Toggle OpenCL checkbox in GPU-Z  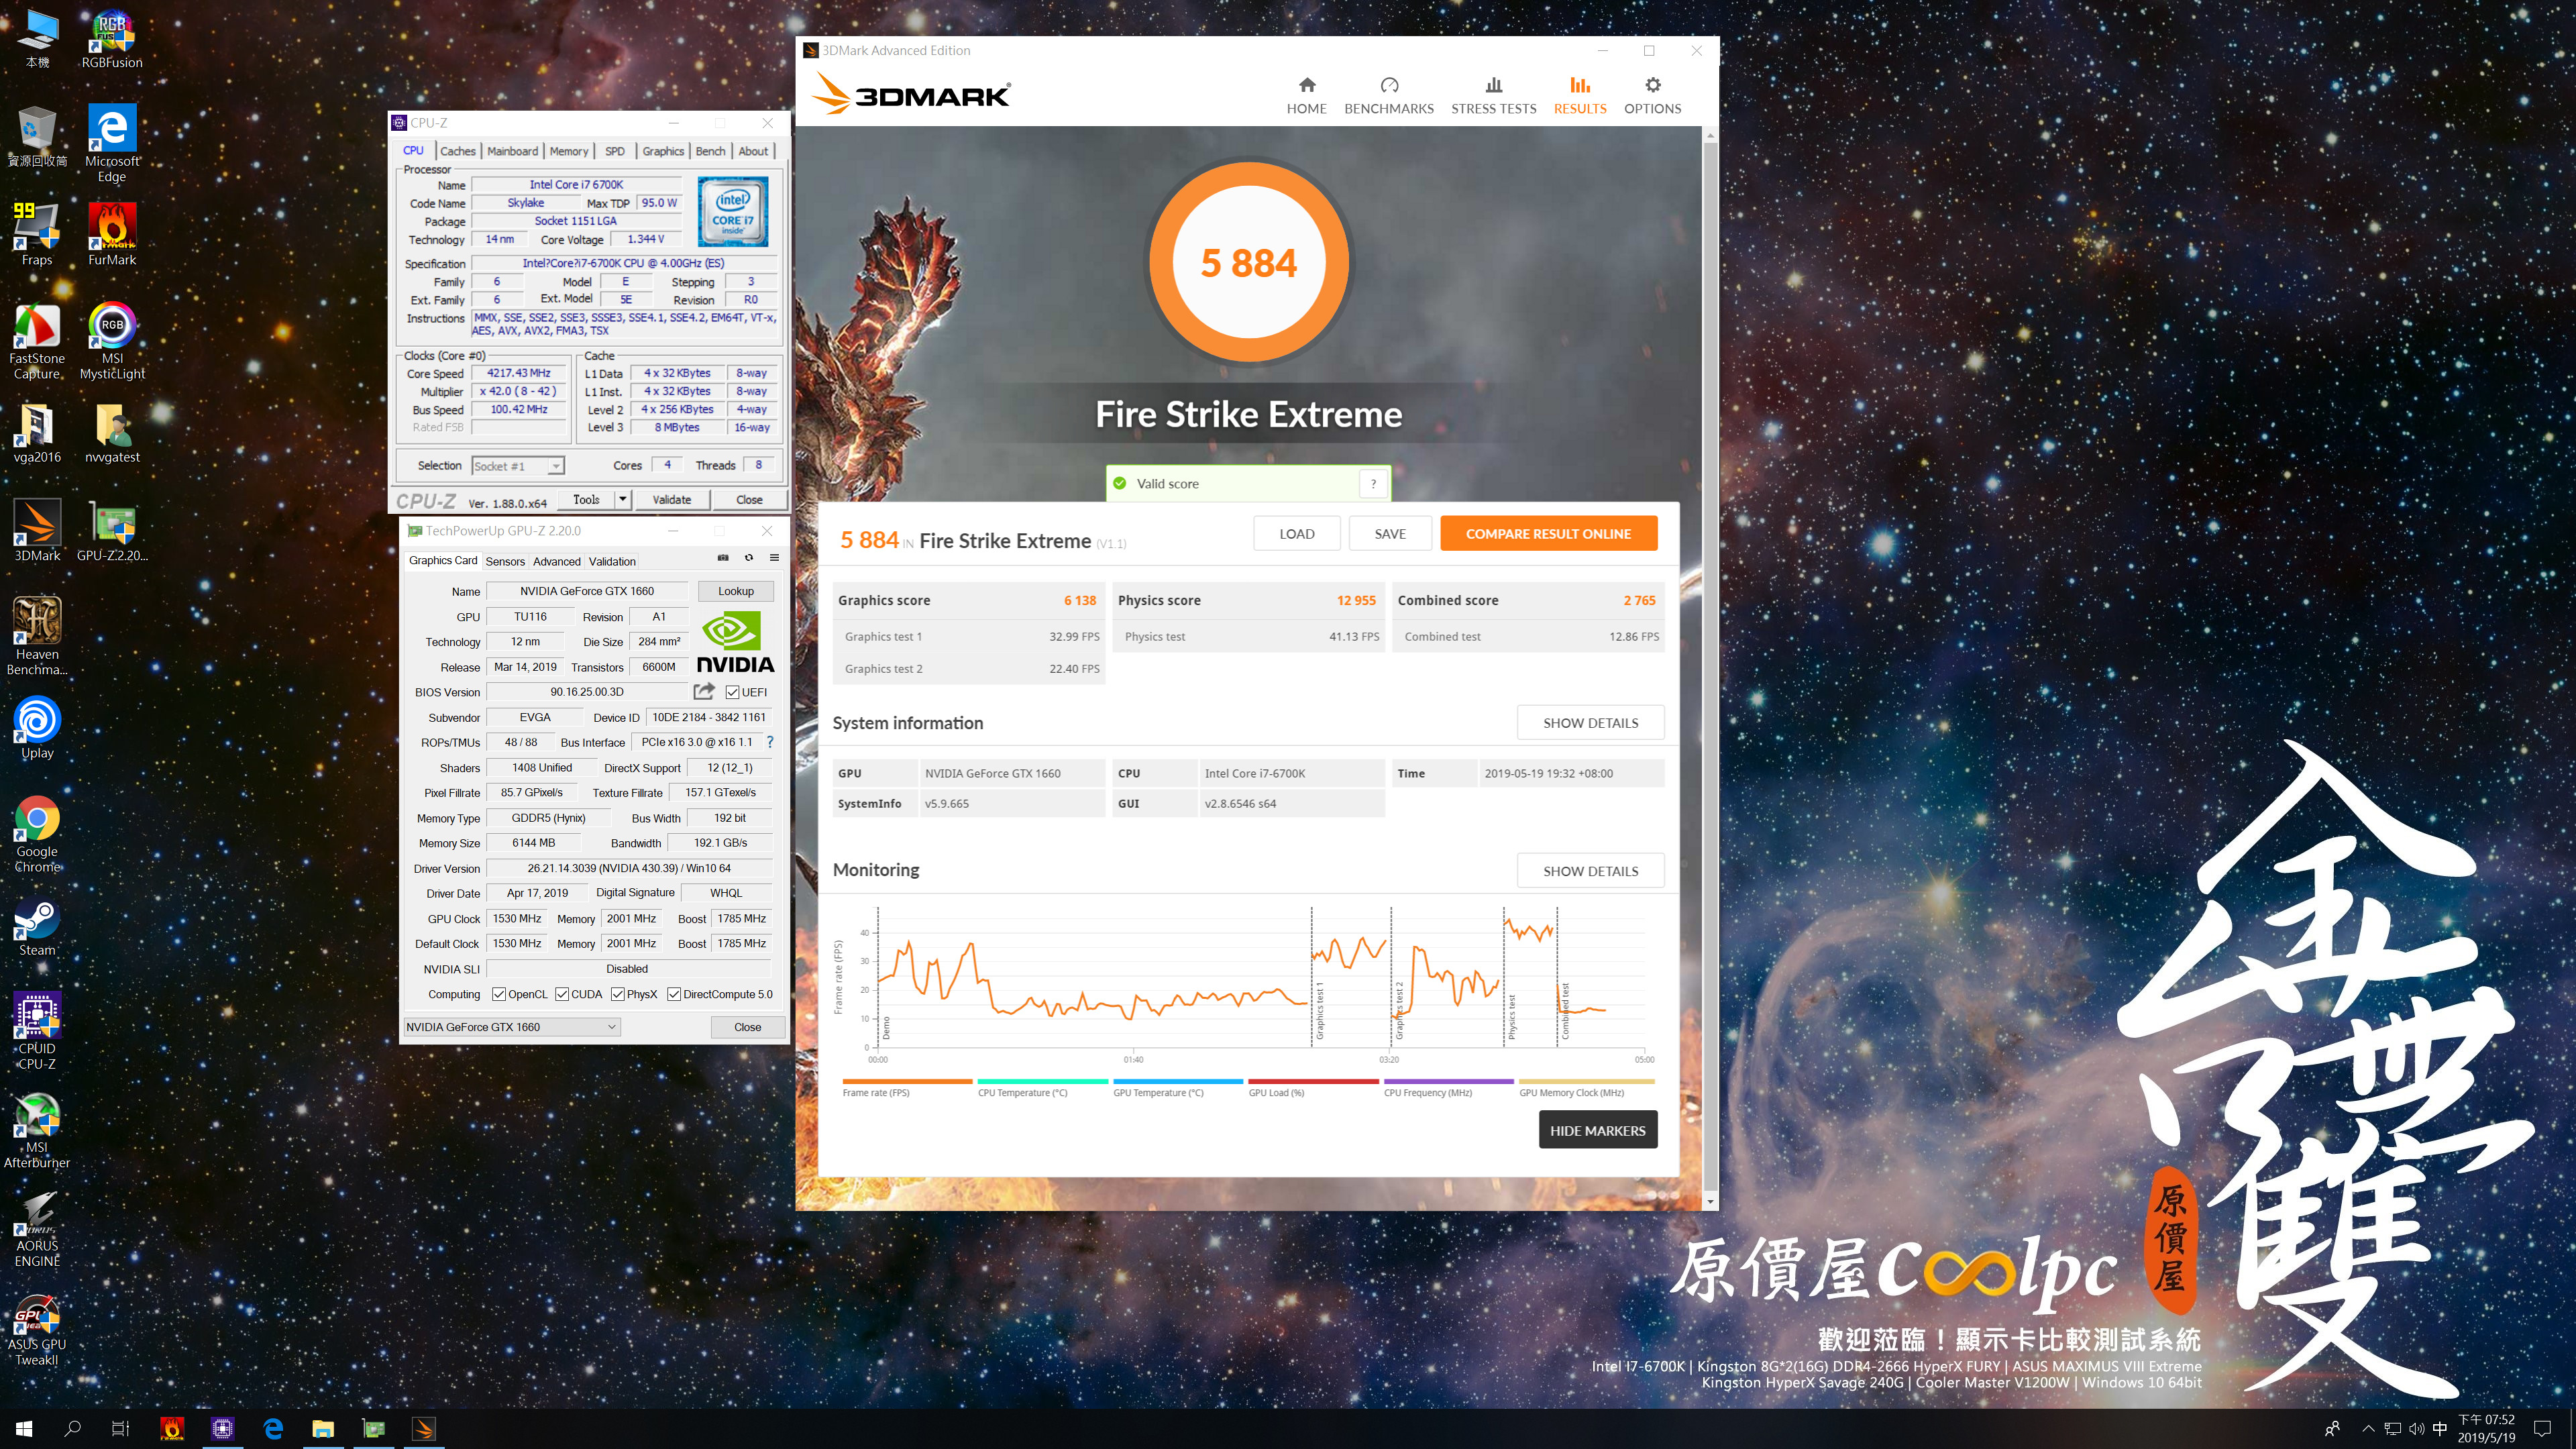[499, 994]
